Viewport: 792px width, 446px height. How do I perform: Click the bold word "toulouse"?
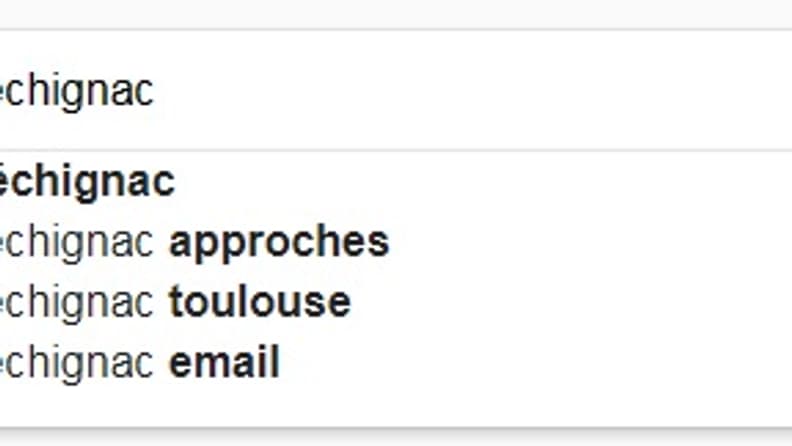click(260, 302)
